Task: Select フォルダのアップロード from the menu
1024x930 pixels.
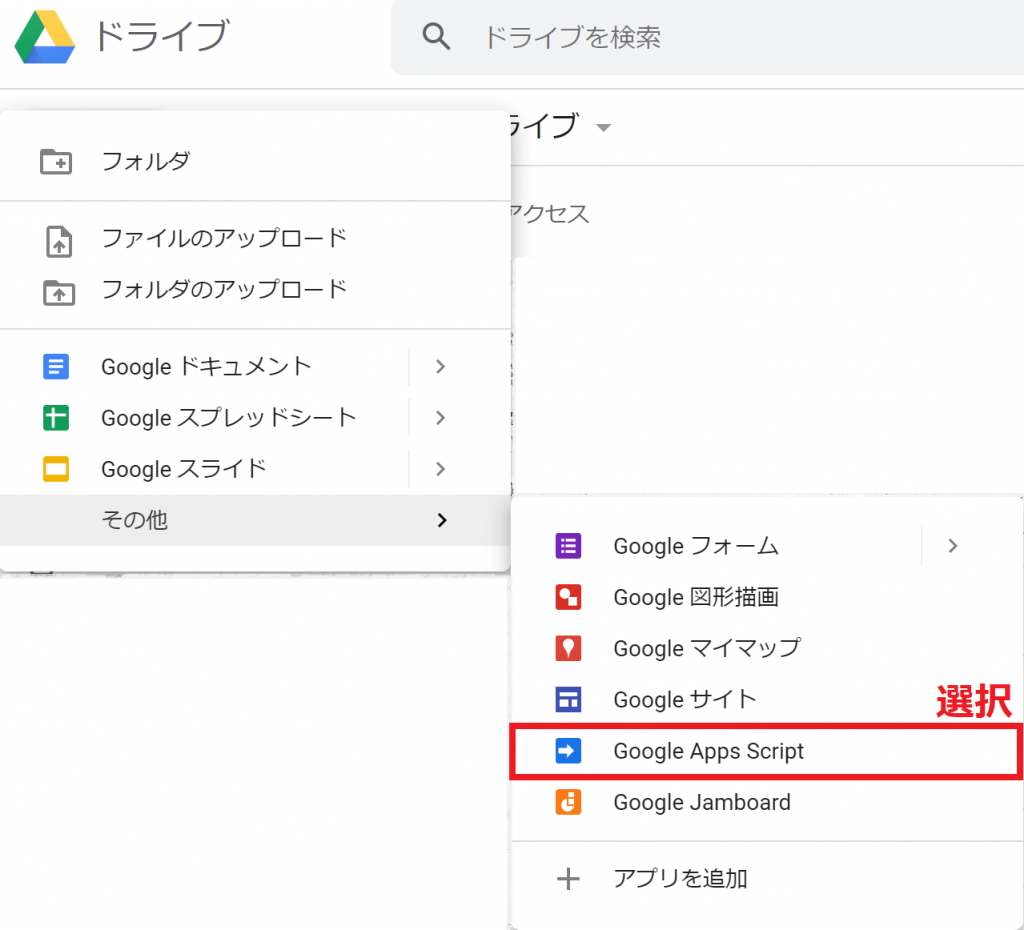Action: [225, 290]
